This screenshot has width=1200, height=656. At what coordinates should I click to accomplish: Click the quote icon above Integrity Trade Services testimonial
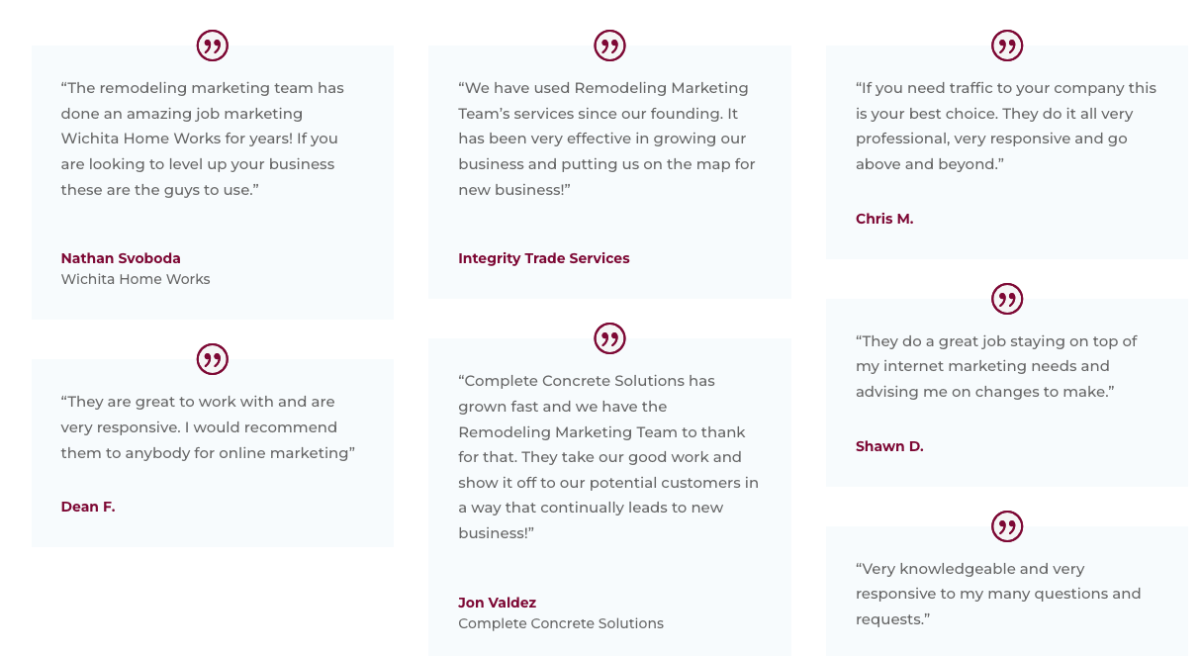click(x=610, y=45)
